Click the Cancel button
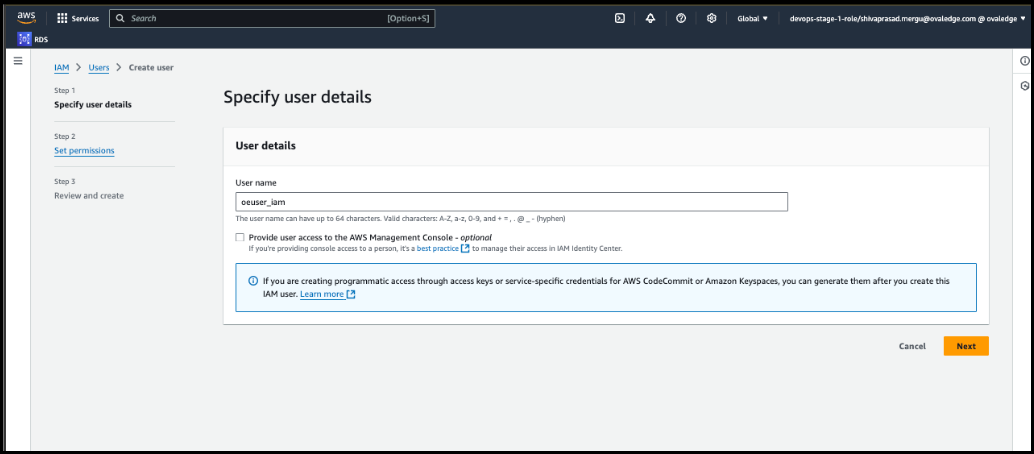Viewport: 1034px width, 454px height. pos(912,346)
